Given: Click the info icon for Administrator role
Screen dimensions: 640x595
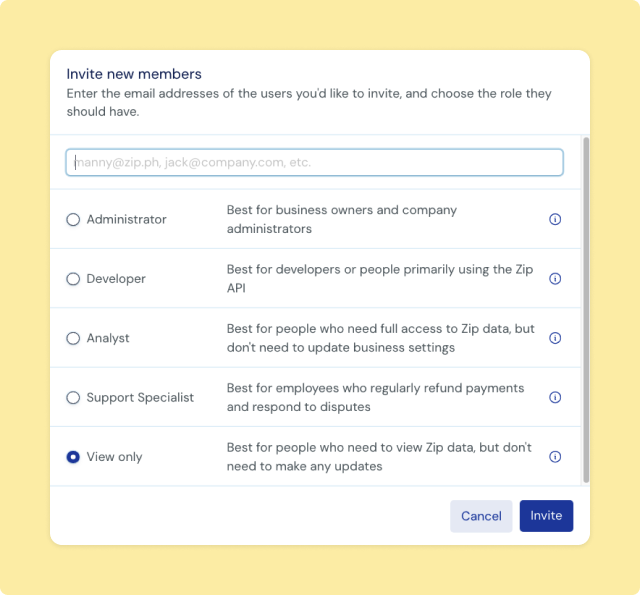Looking at the screenshot, I should coord(555,219).
